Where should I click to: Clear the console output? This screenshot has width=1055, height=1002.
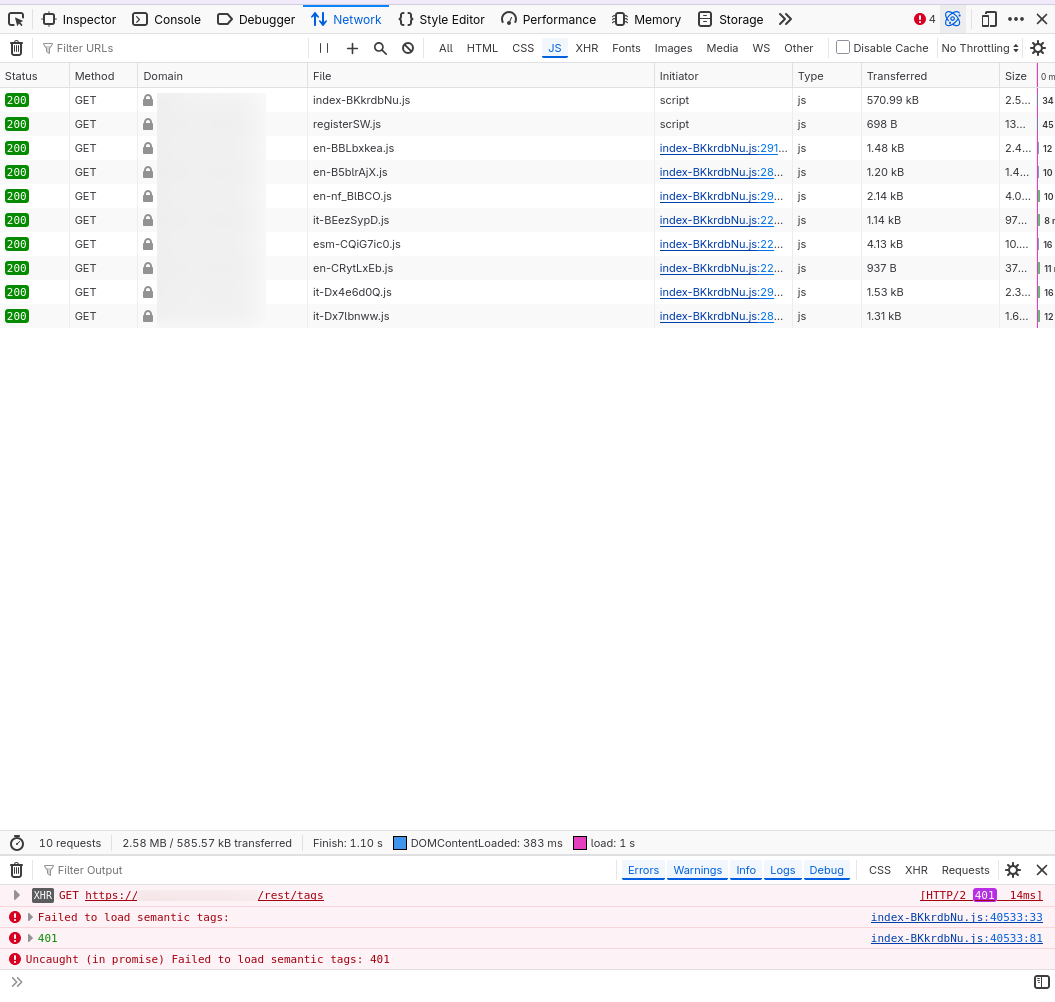click(16, 870)
